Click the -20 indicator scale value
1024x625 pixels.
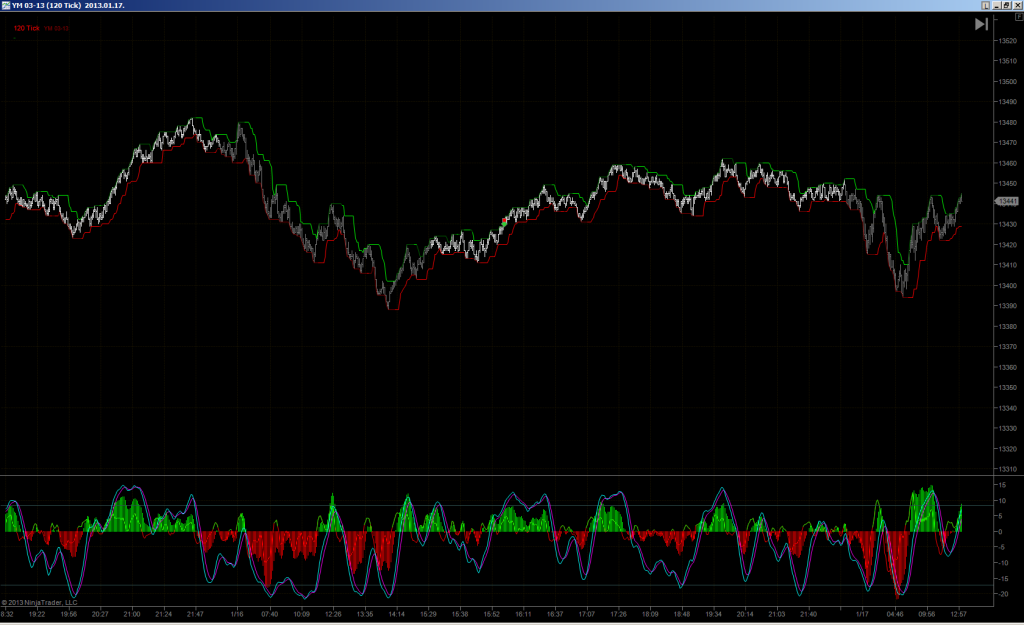(x=1002, y=594)
